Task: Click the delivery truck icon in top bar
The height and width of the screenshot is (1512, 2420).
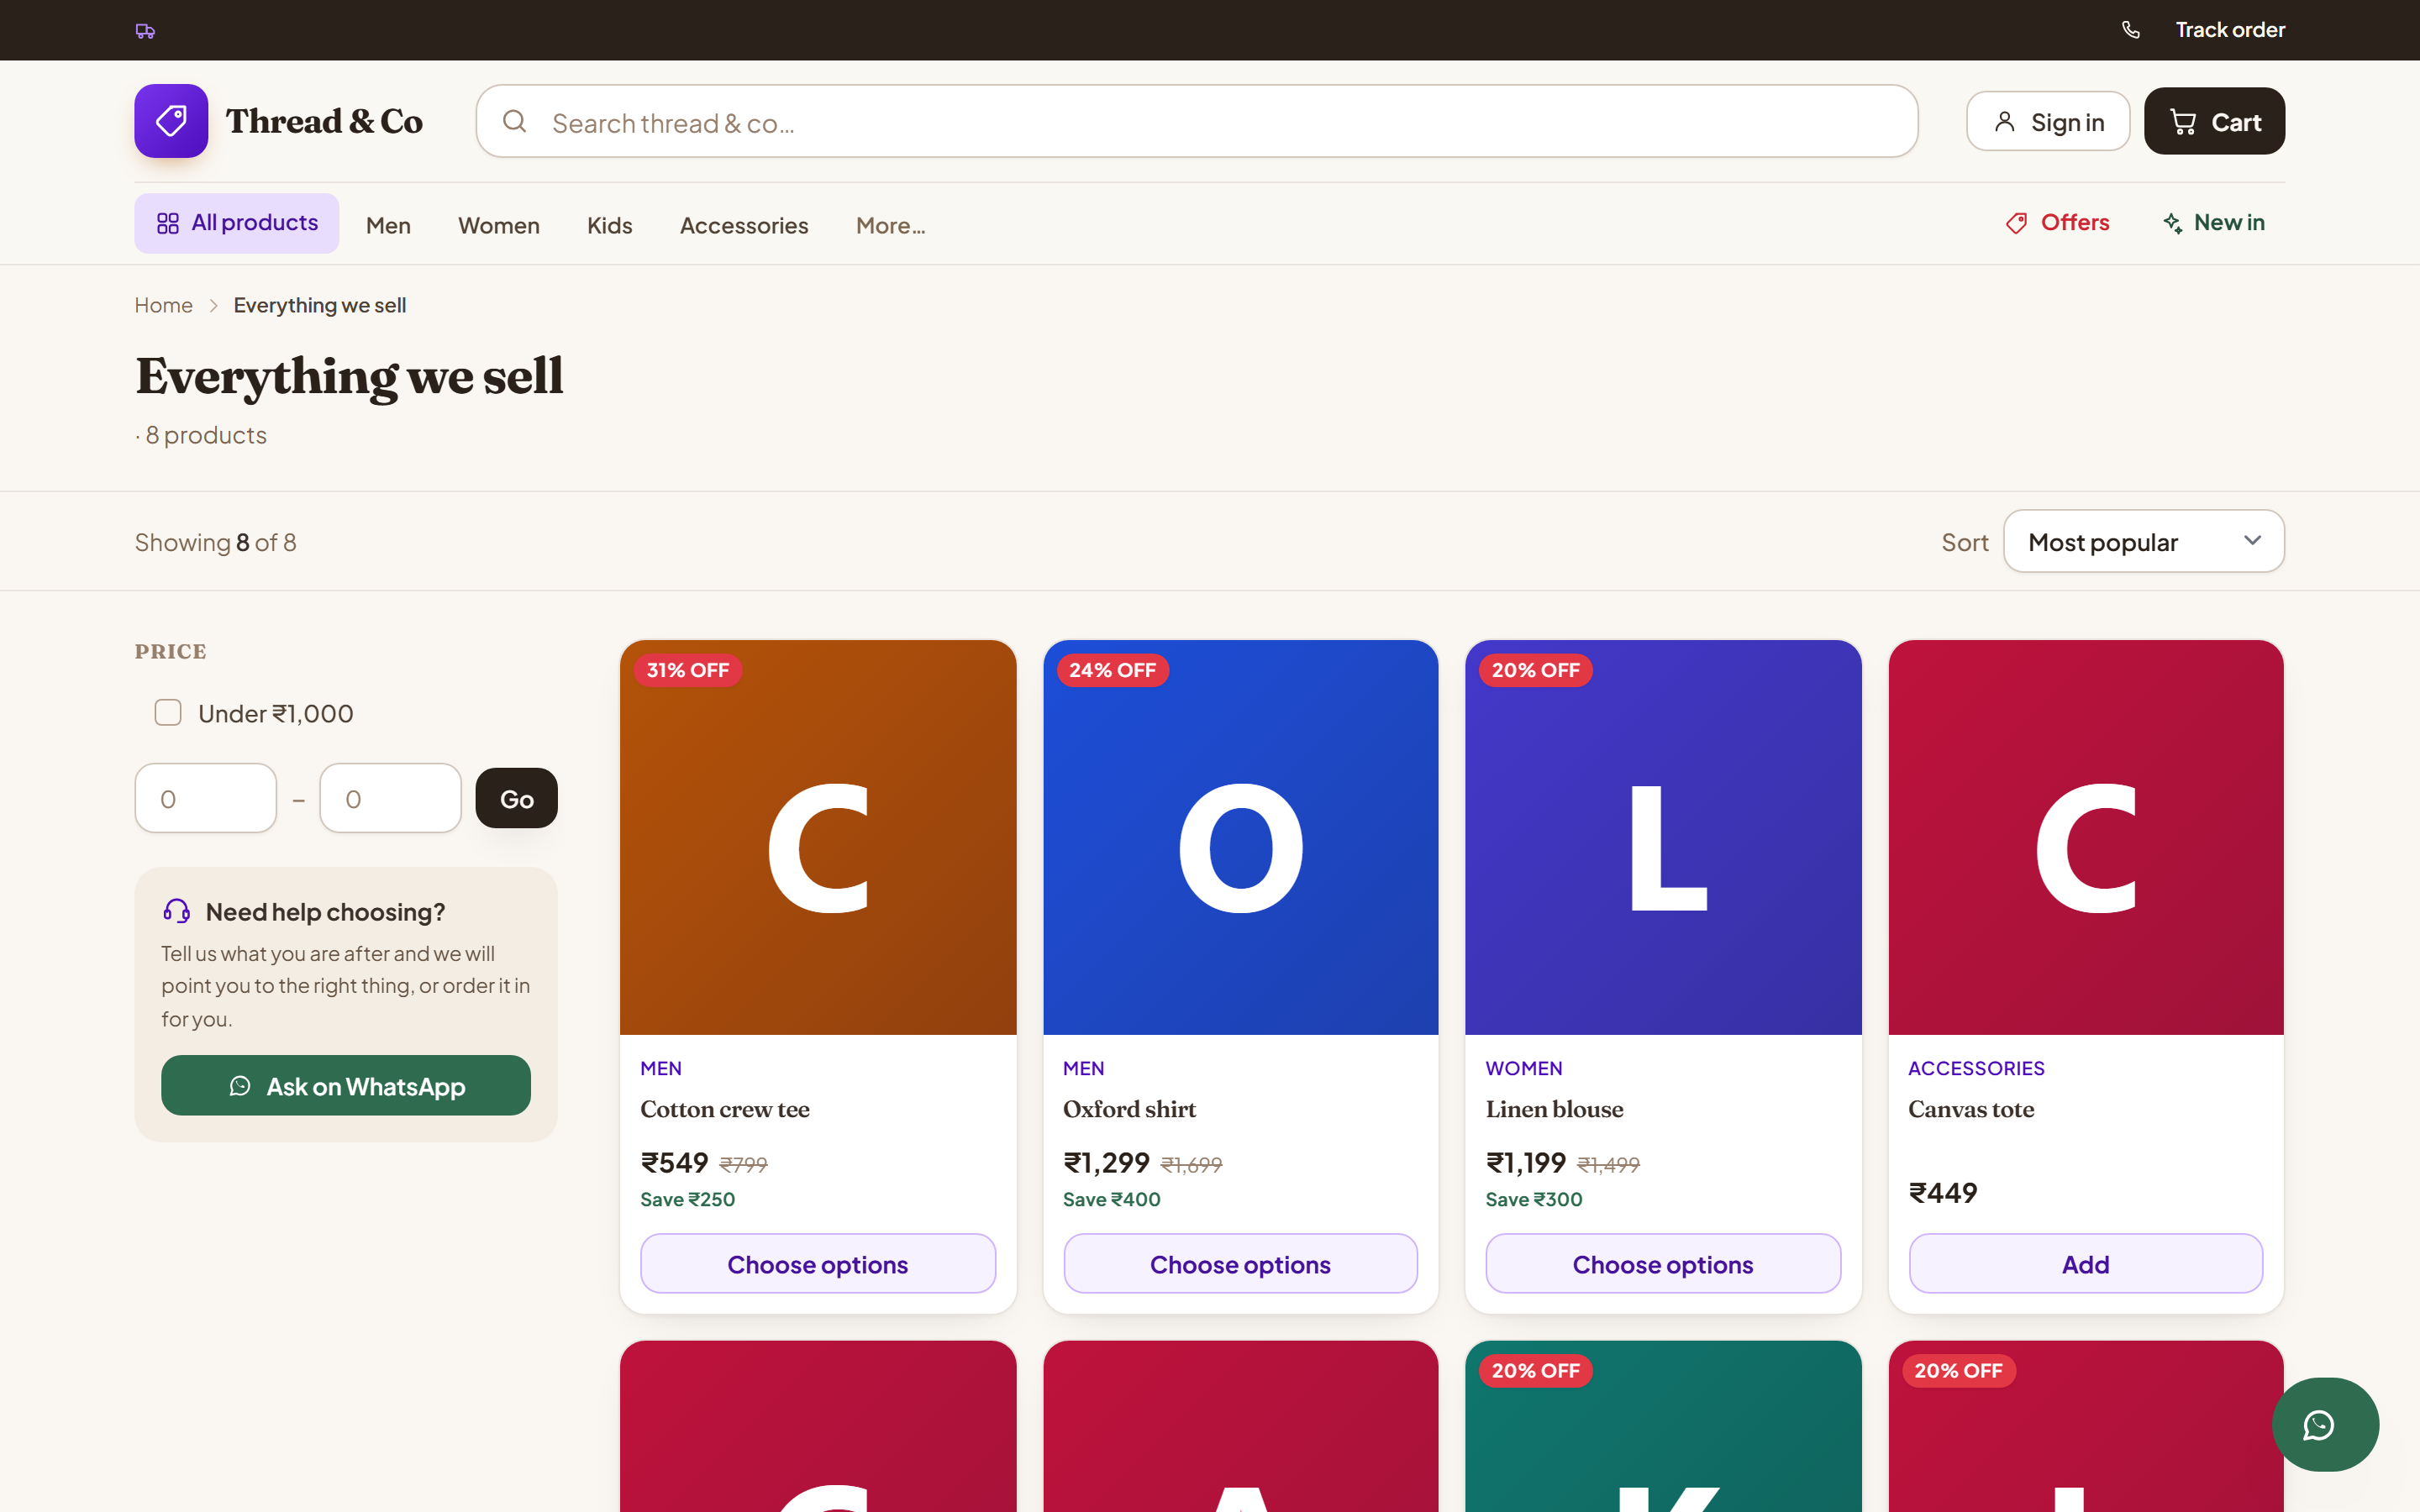Action: [x=145, y=31]
